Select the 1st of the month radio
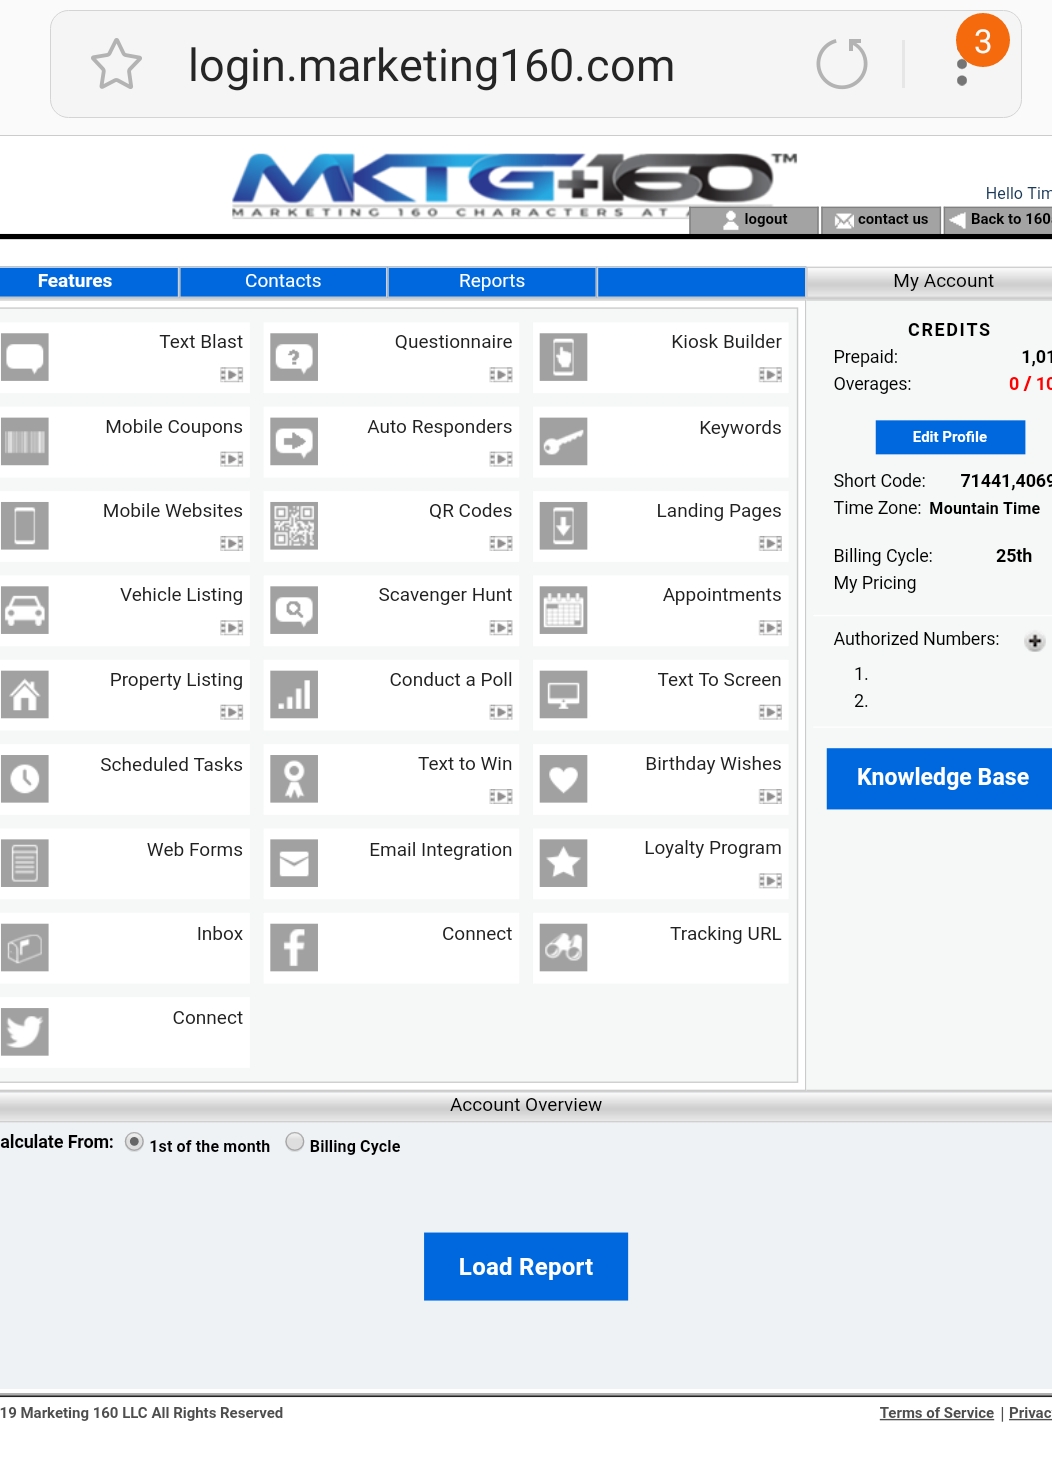Screen dimensions: 1052x1468 click(x=134, y=1142)
